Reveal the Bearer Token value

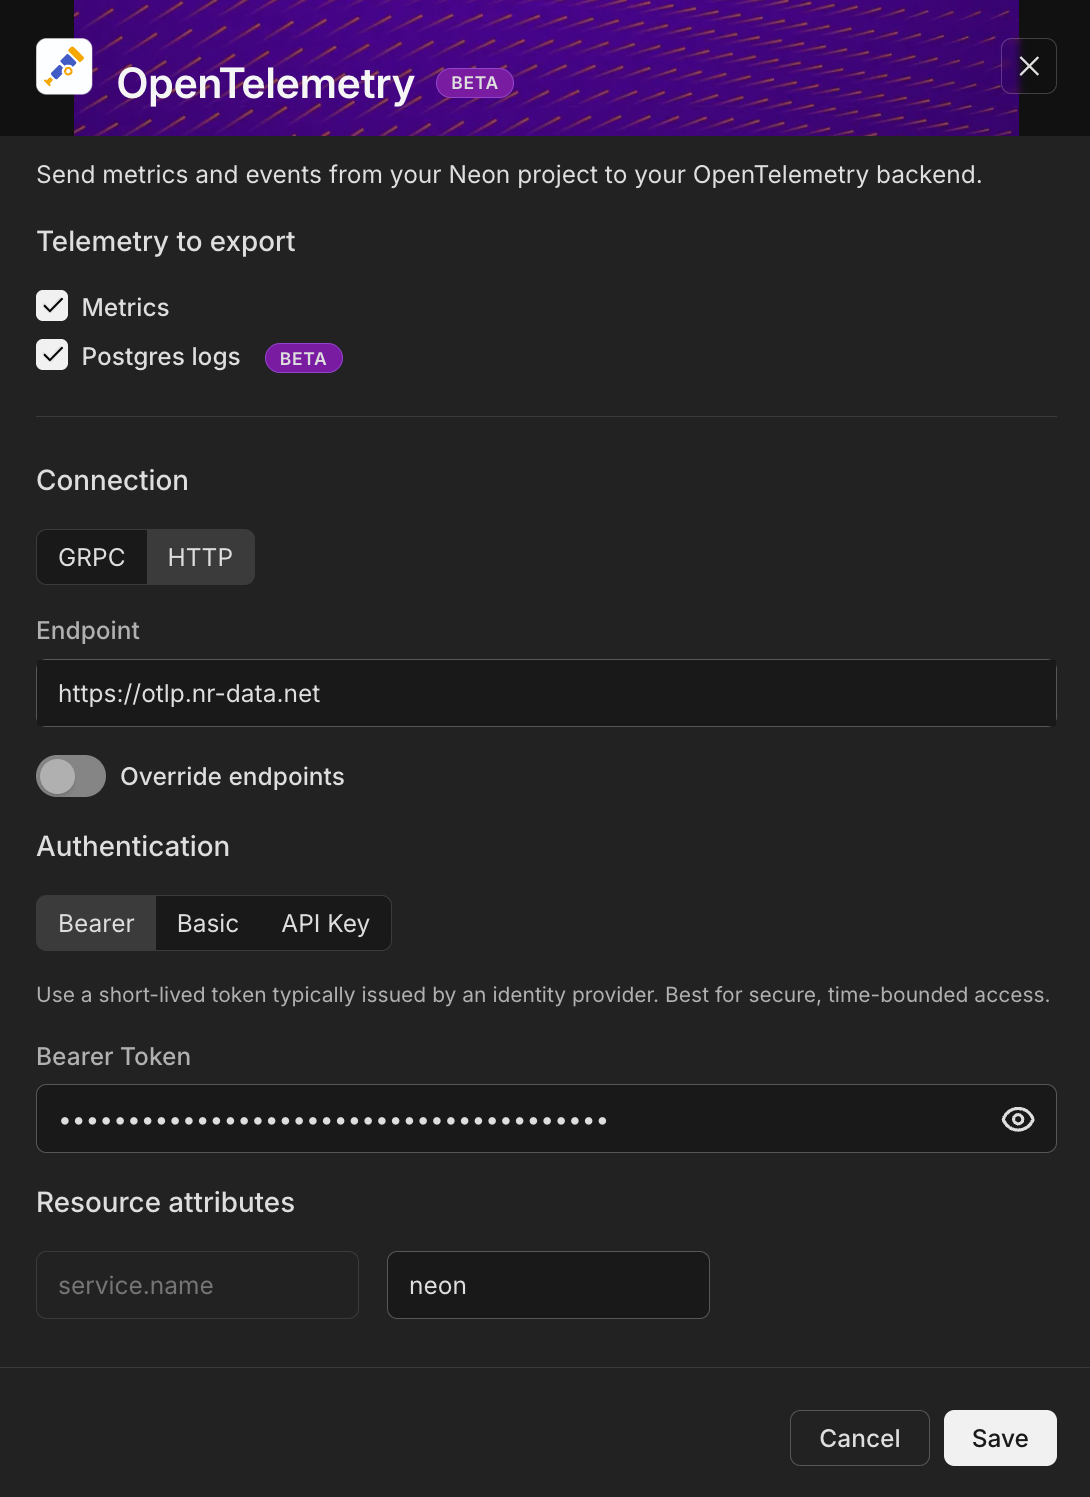tap(1017, 1118)
